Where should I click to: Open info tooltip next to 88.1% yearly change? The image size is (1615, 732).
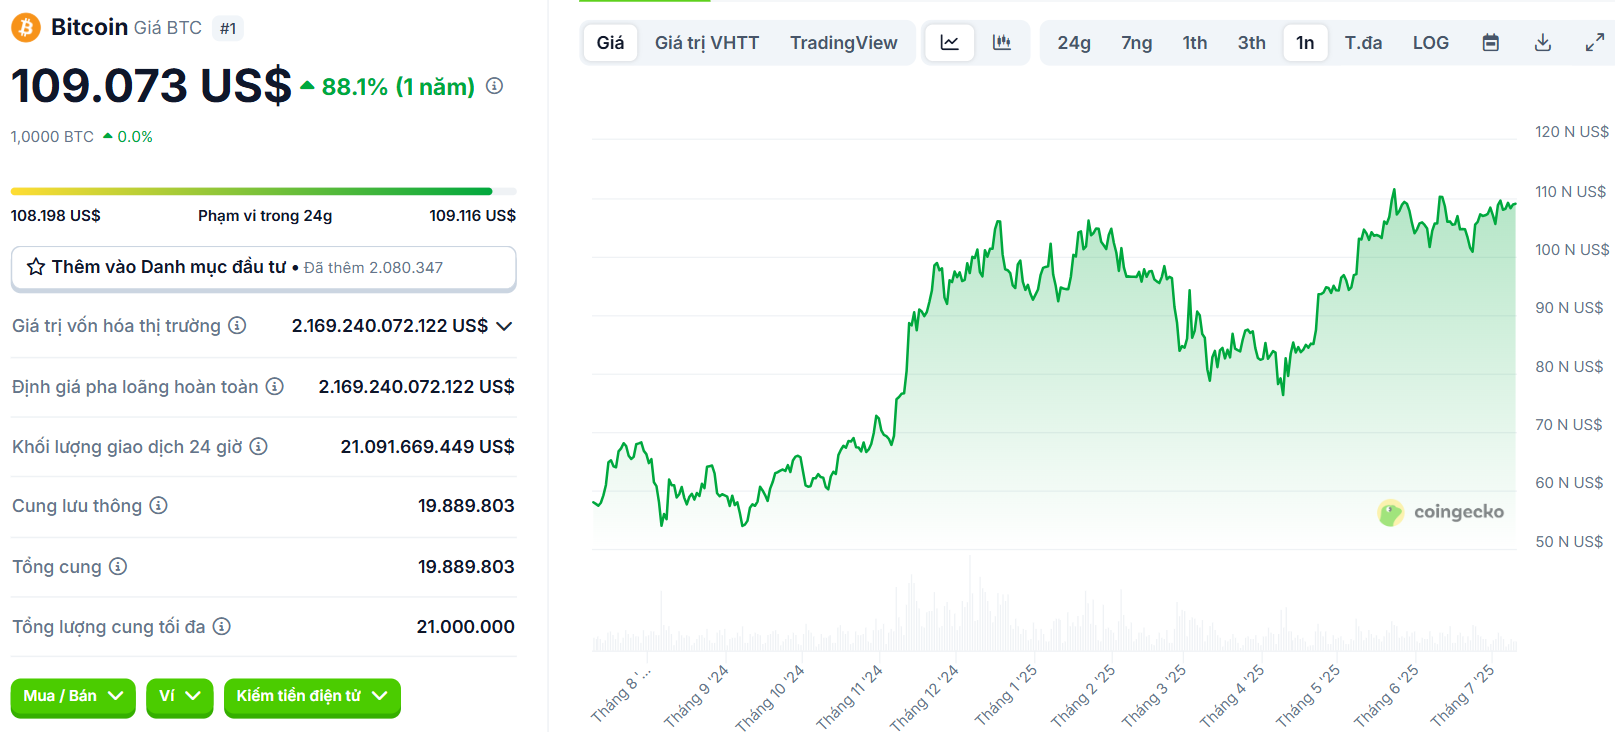point(494,86)
